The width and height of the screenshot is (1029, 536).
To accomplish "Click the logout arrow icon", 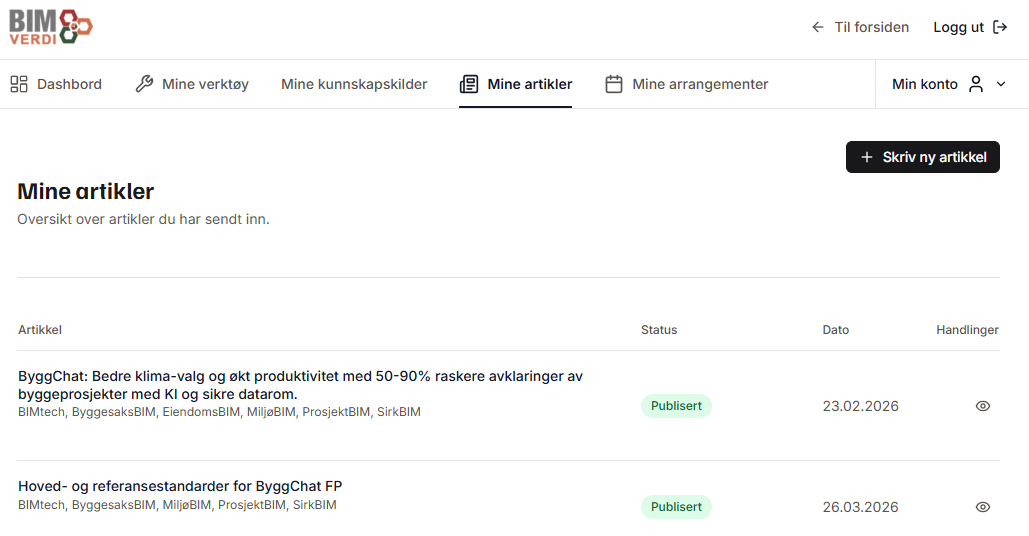I will (1000, 27).
